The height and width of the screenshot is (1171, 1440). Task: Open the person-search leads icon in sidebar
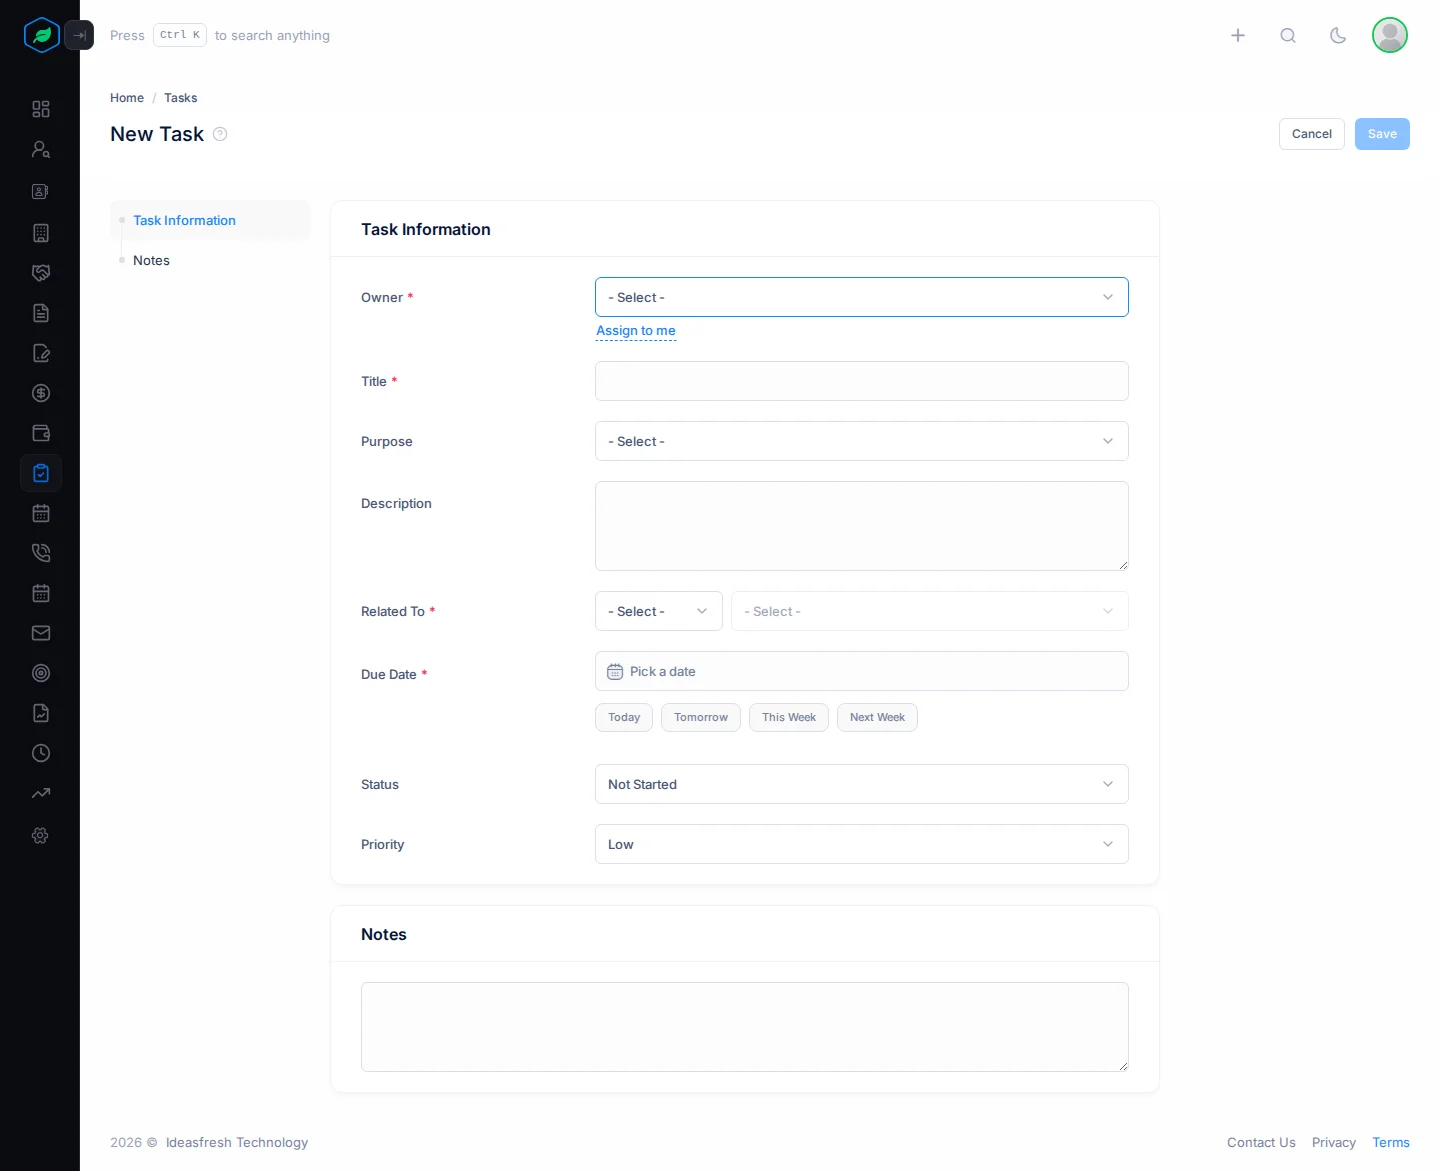click(41, 149)
